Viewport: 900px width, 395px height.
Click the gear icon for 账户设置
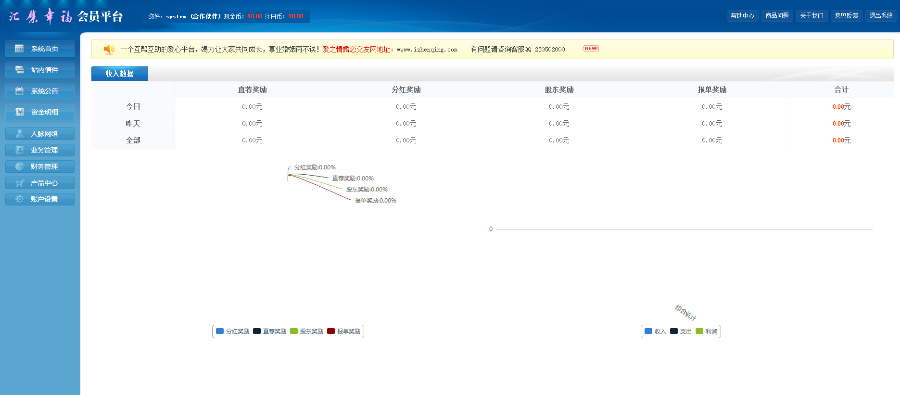tap(20, 200)
